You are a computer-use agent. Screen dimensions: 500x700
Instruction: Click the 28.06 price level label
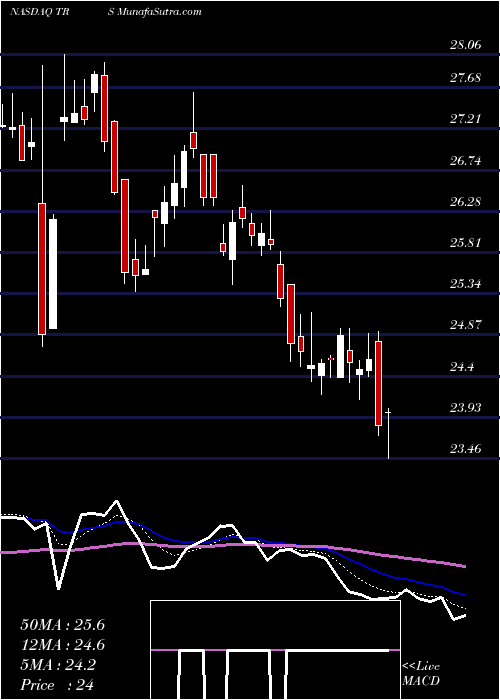point(466,45)
